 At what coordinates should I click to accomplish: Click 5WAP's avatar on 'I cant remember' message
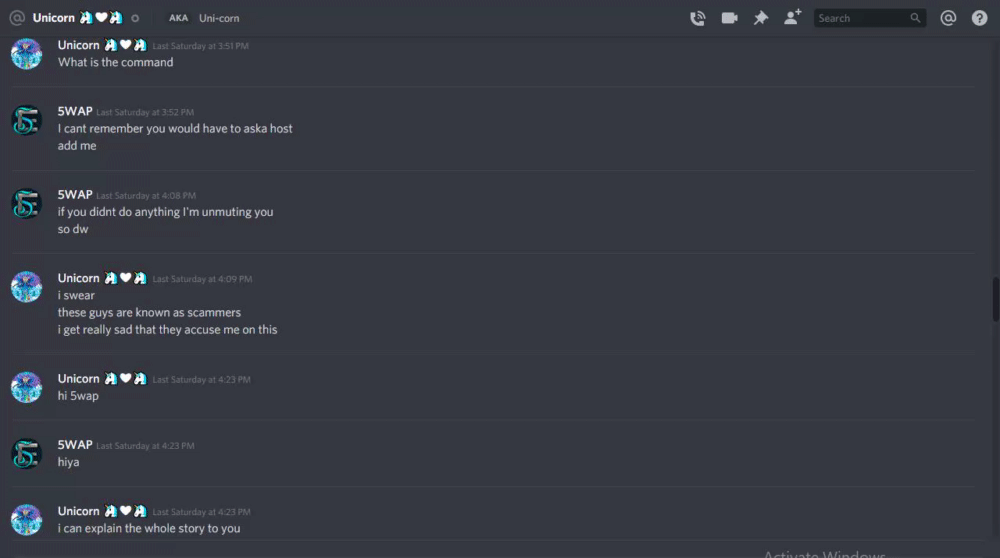[26, 120]
